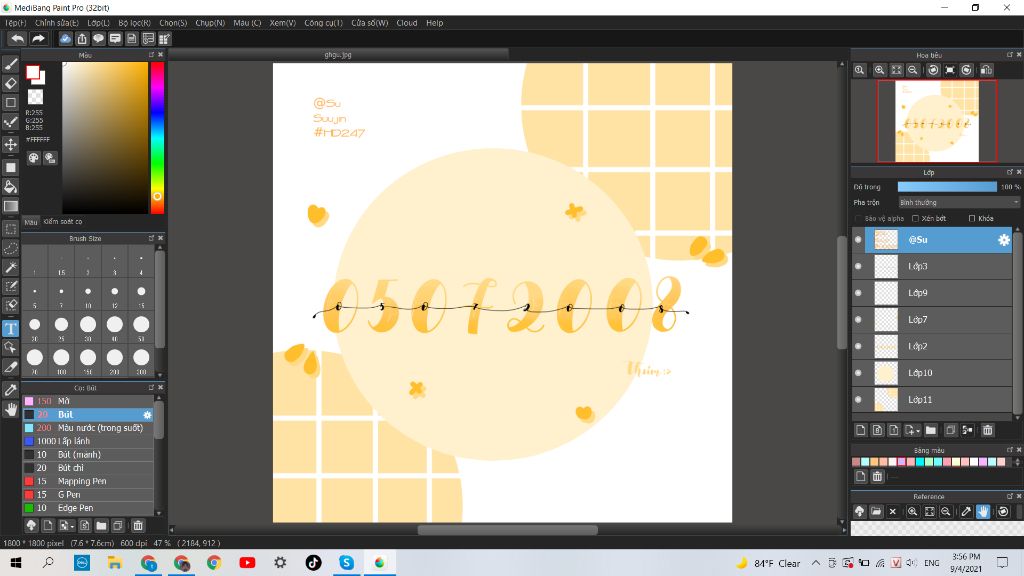Select the Magic Wand tool
Viewport: 1024px width, 576px height.
10,267
